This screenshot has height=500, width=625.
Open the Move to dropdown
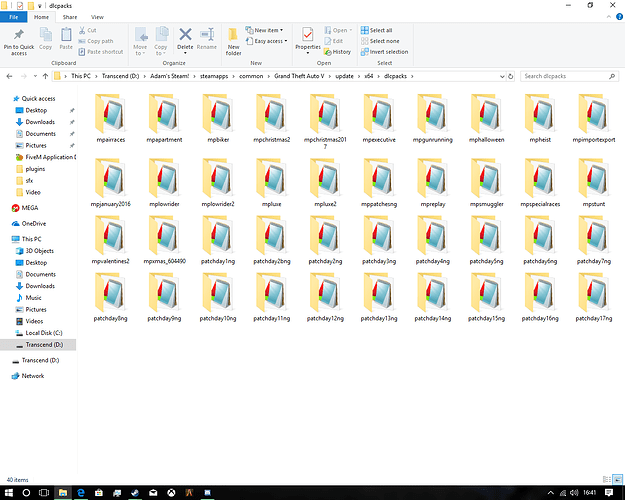(140, 41)
